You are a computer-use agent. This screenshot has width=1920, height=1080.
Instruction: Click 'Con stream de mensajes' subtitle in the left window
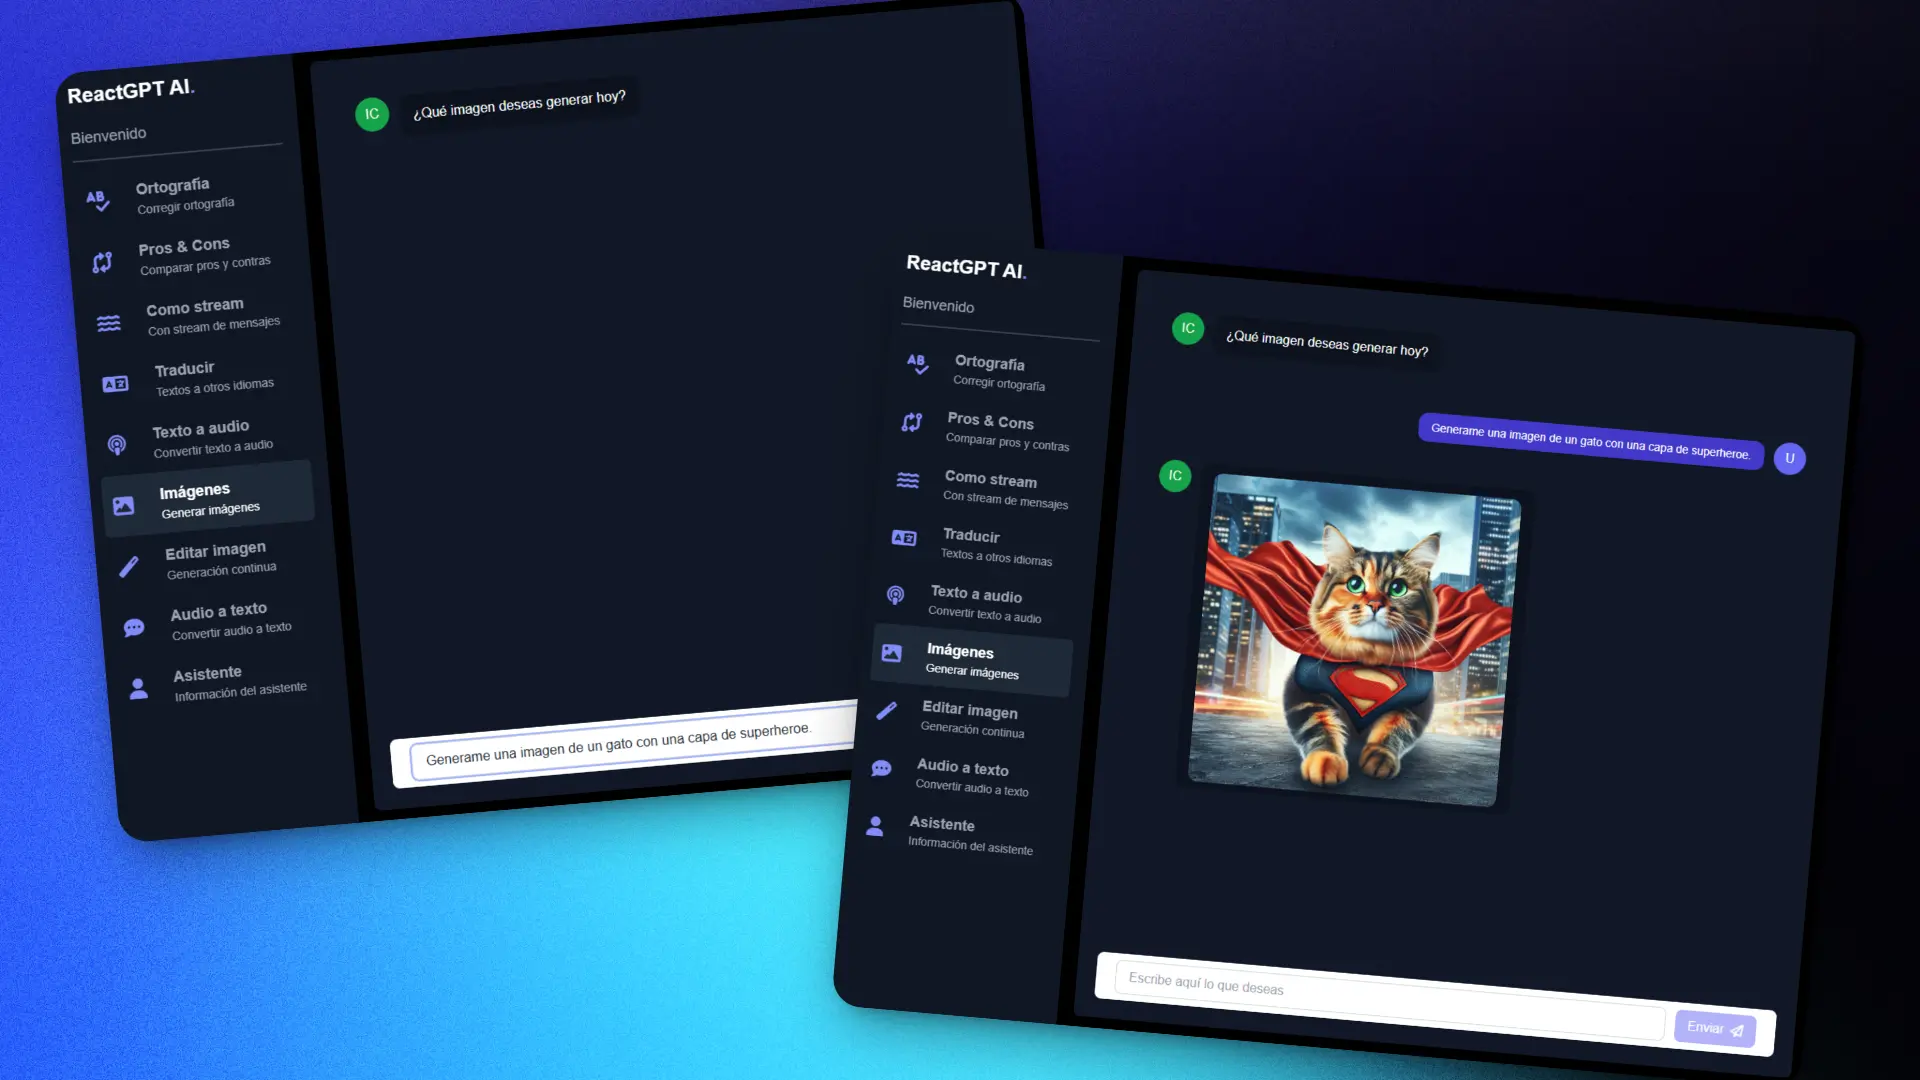[214, 325]
